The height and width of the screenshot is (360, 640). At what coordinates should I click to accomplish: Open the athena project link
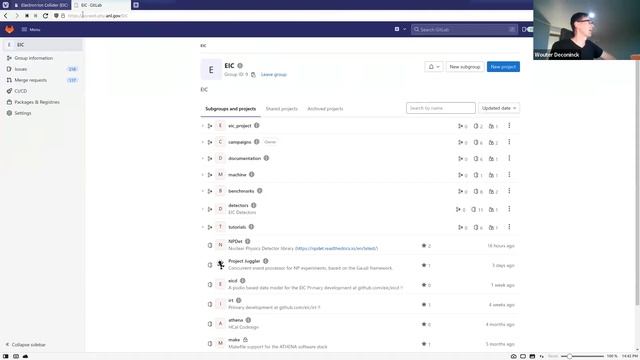pyautogui.click(x=236, y=320)
